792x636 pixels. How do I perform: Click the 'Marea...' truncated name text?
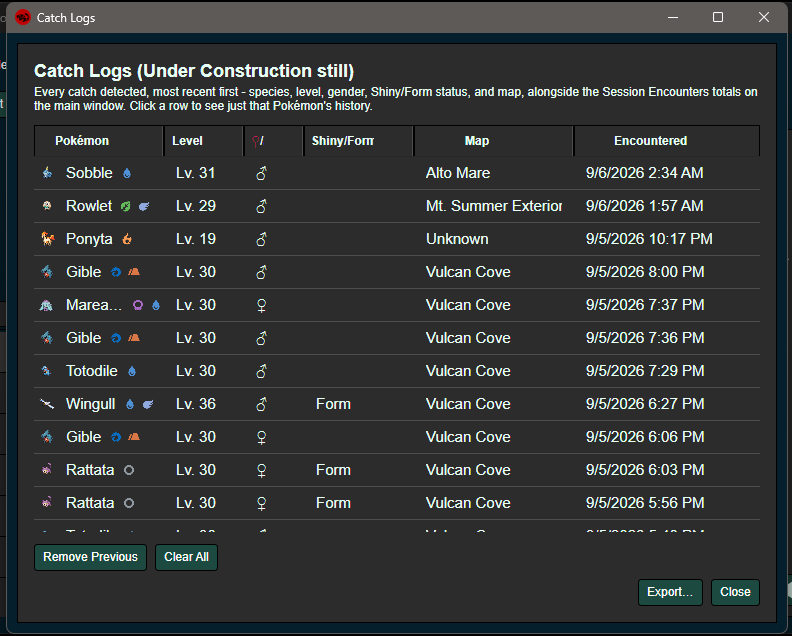(94, 305)
